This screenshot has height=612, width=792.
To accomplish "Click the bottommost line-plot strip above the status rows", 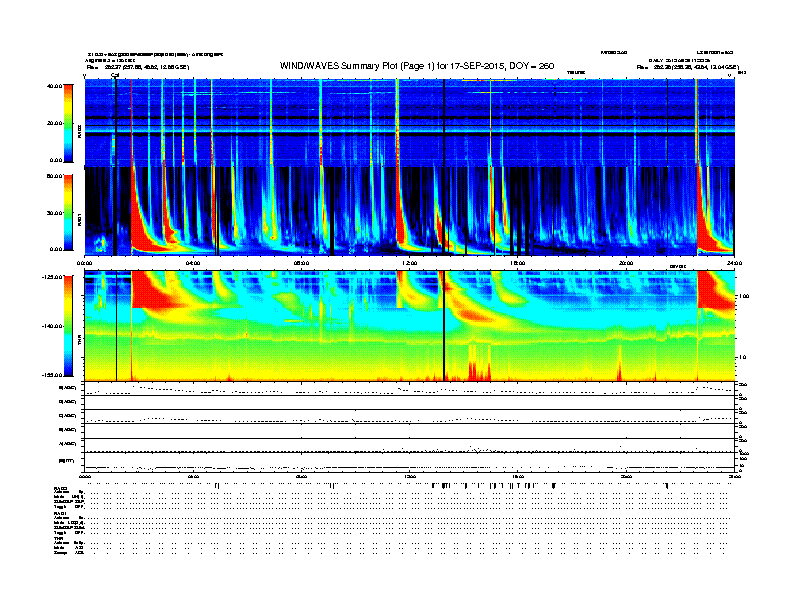I will [409, 462].
